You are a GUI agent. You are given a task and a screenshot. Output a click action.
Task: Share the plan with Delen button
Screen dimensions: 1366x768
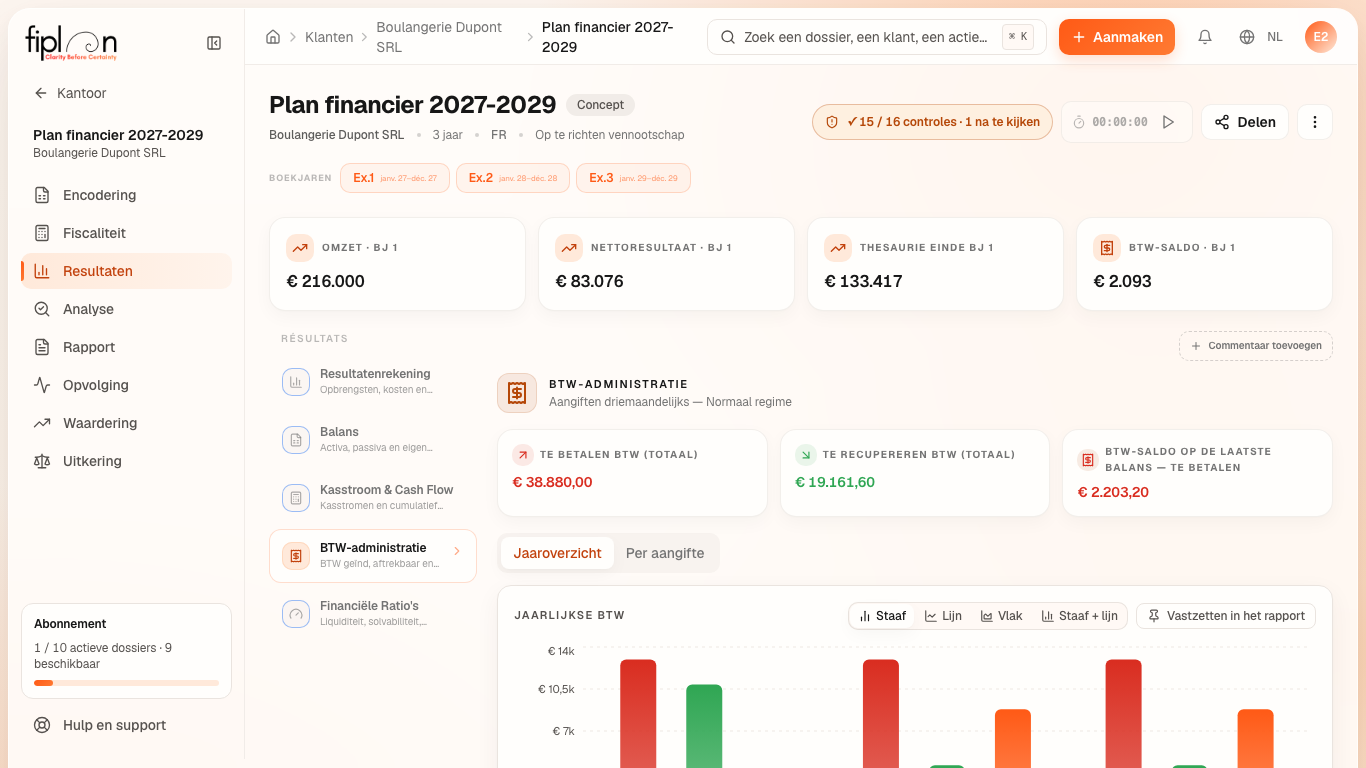click(1245, 122)
